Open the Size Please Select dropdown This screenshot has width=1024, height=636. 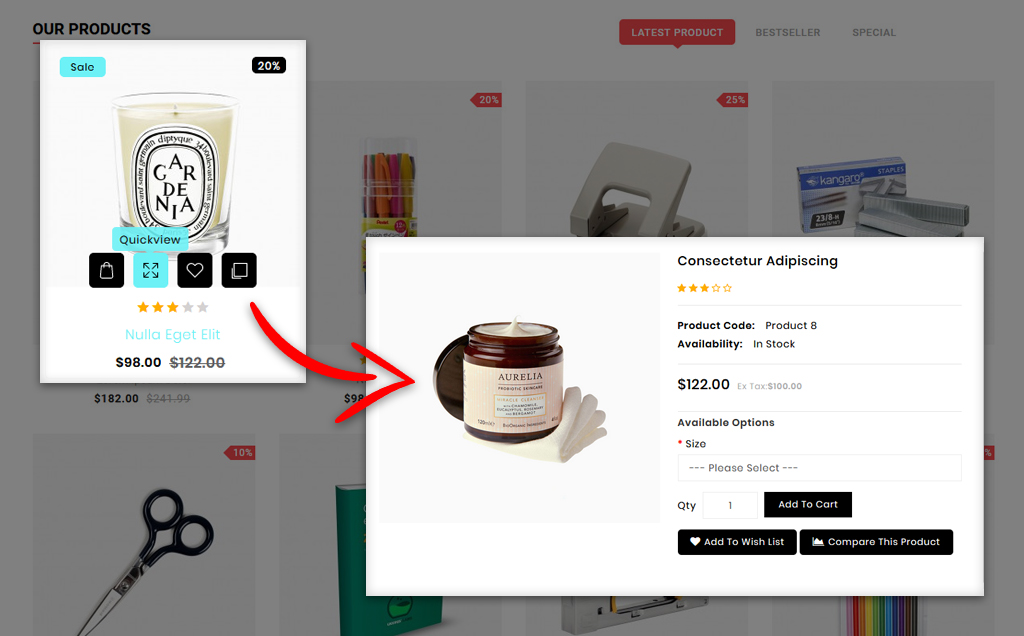click(x=820, y=468)
